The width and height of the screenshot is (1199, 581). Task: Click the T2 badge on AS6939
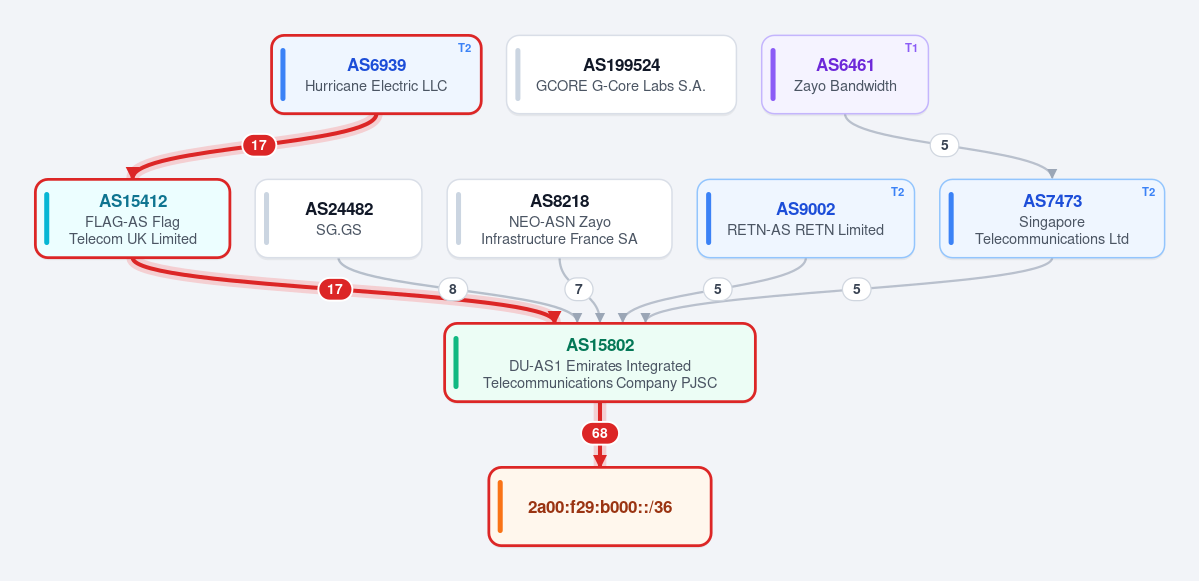(x=464, y=48)
